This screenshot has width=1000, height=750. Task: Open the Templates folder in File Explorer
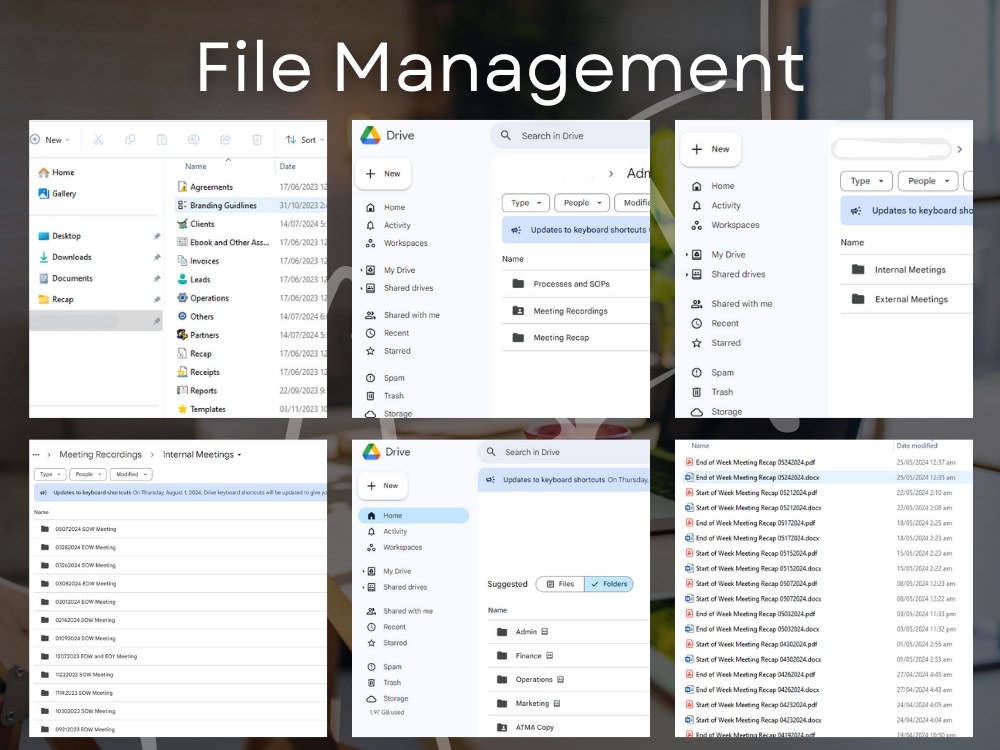tap(201, 409)
